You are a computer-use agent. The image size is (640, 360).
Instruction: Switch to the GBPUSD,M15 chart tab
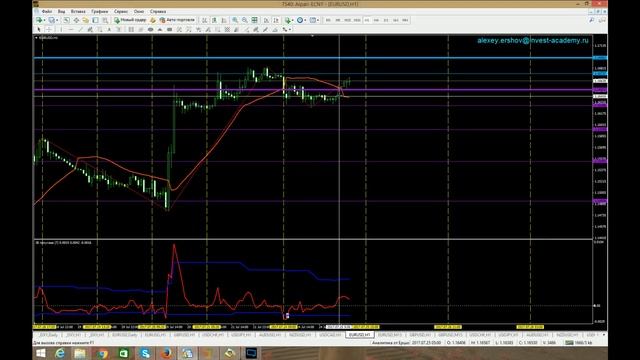[x=450, y=335]
